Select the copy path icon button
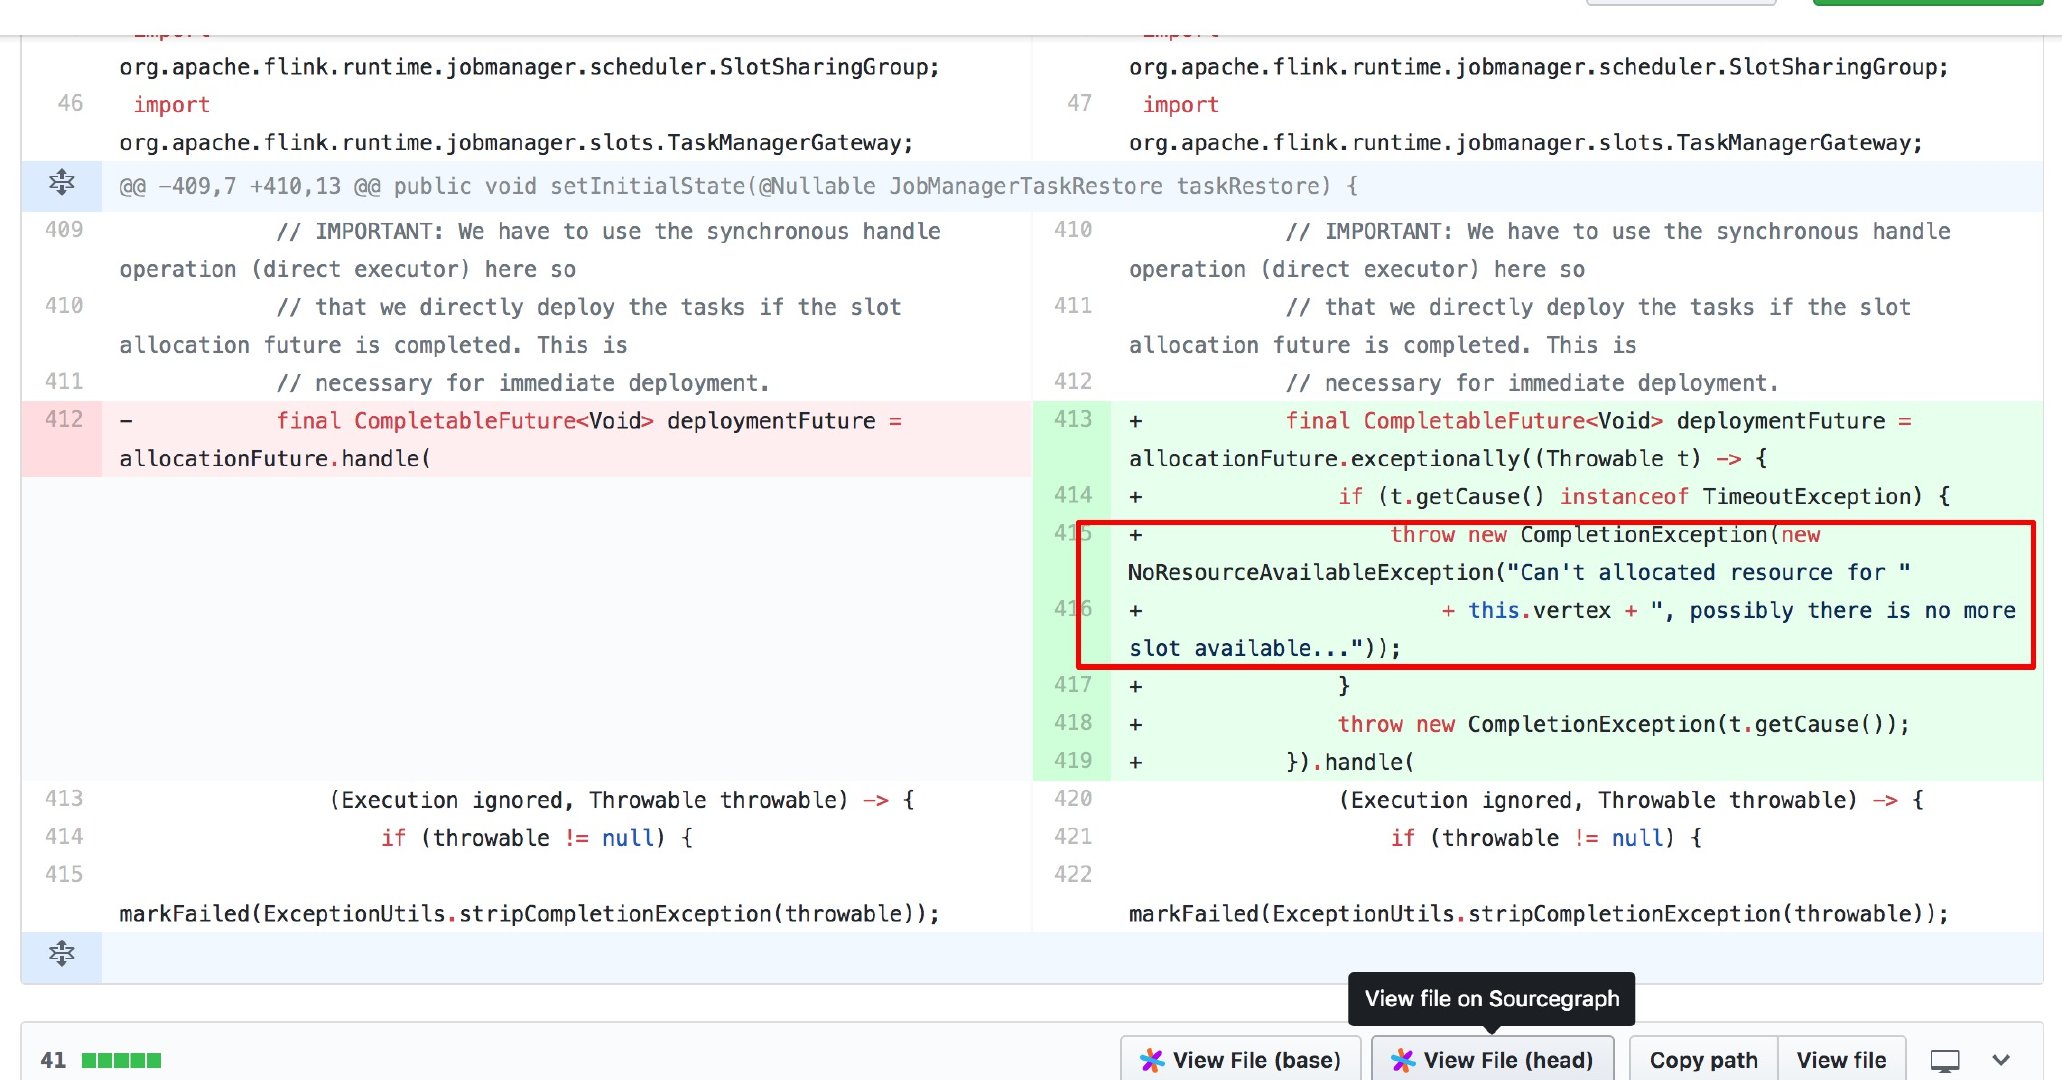The width and height of the screenshot is (2062, 1080). pyautogui.click(x=1705, y=1060)
